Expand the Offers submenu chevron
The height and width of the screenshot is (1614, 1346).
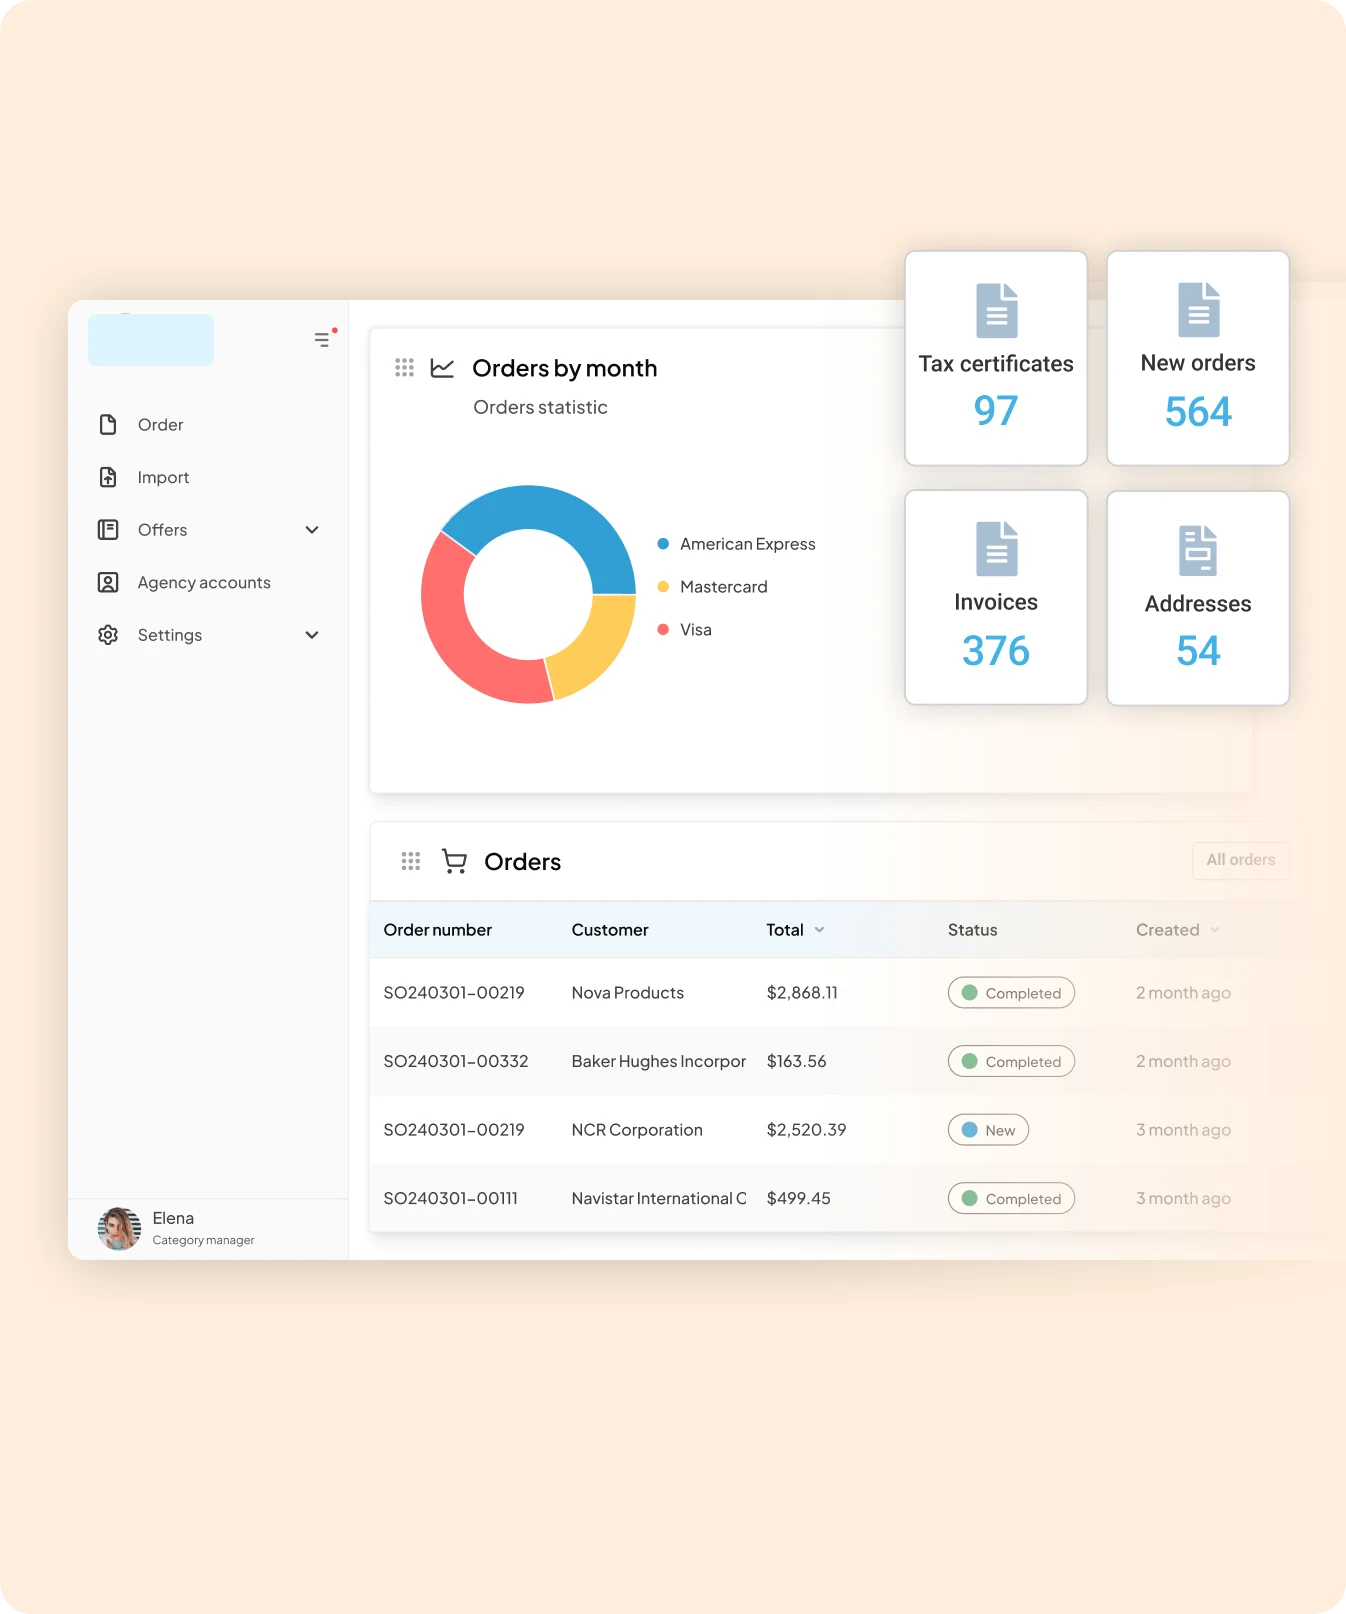[312, 530]
